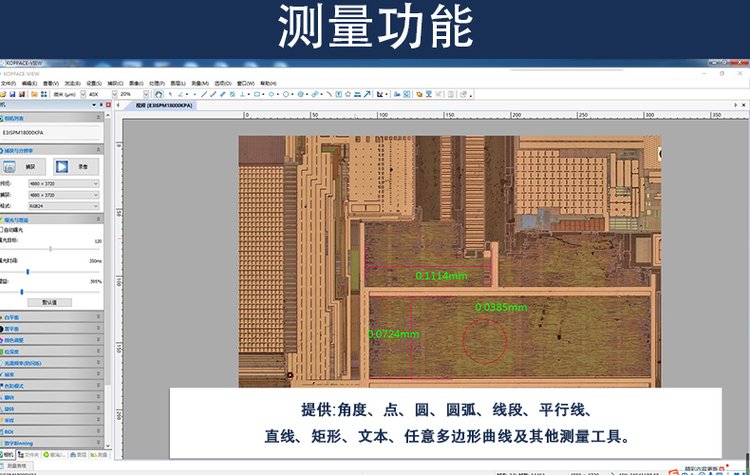The height and width of the screenshot is (475, 750).
Task: Open the Edit menu
Action: 29,83
